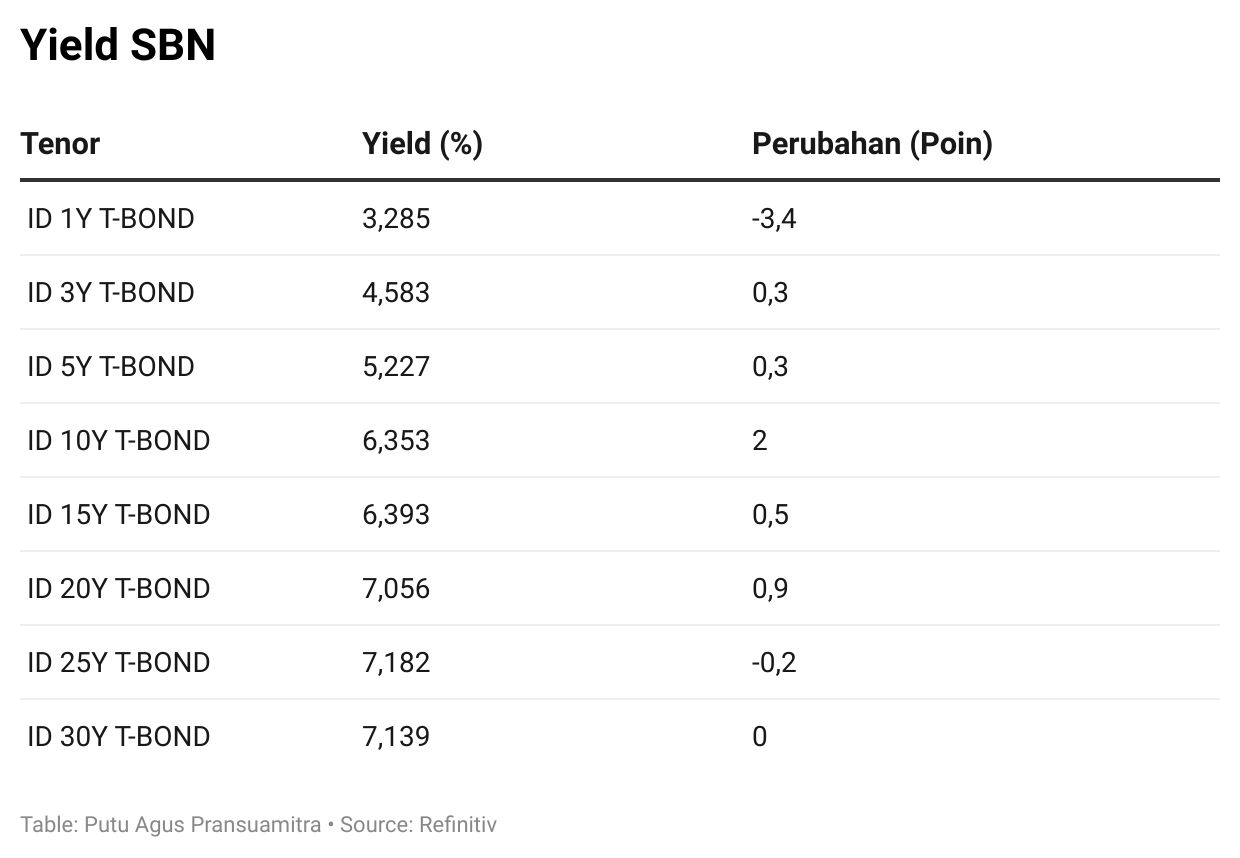This screenshot has height=858, width=1240.
Task: Click the Source: Refinitiv text
Action: [418, 825]
